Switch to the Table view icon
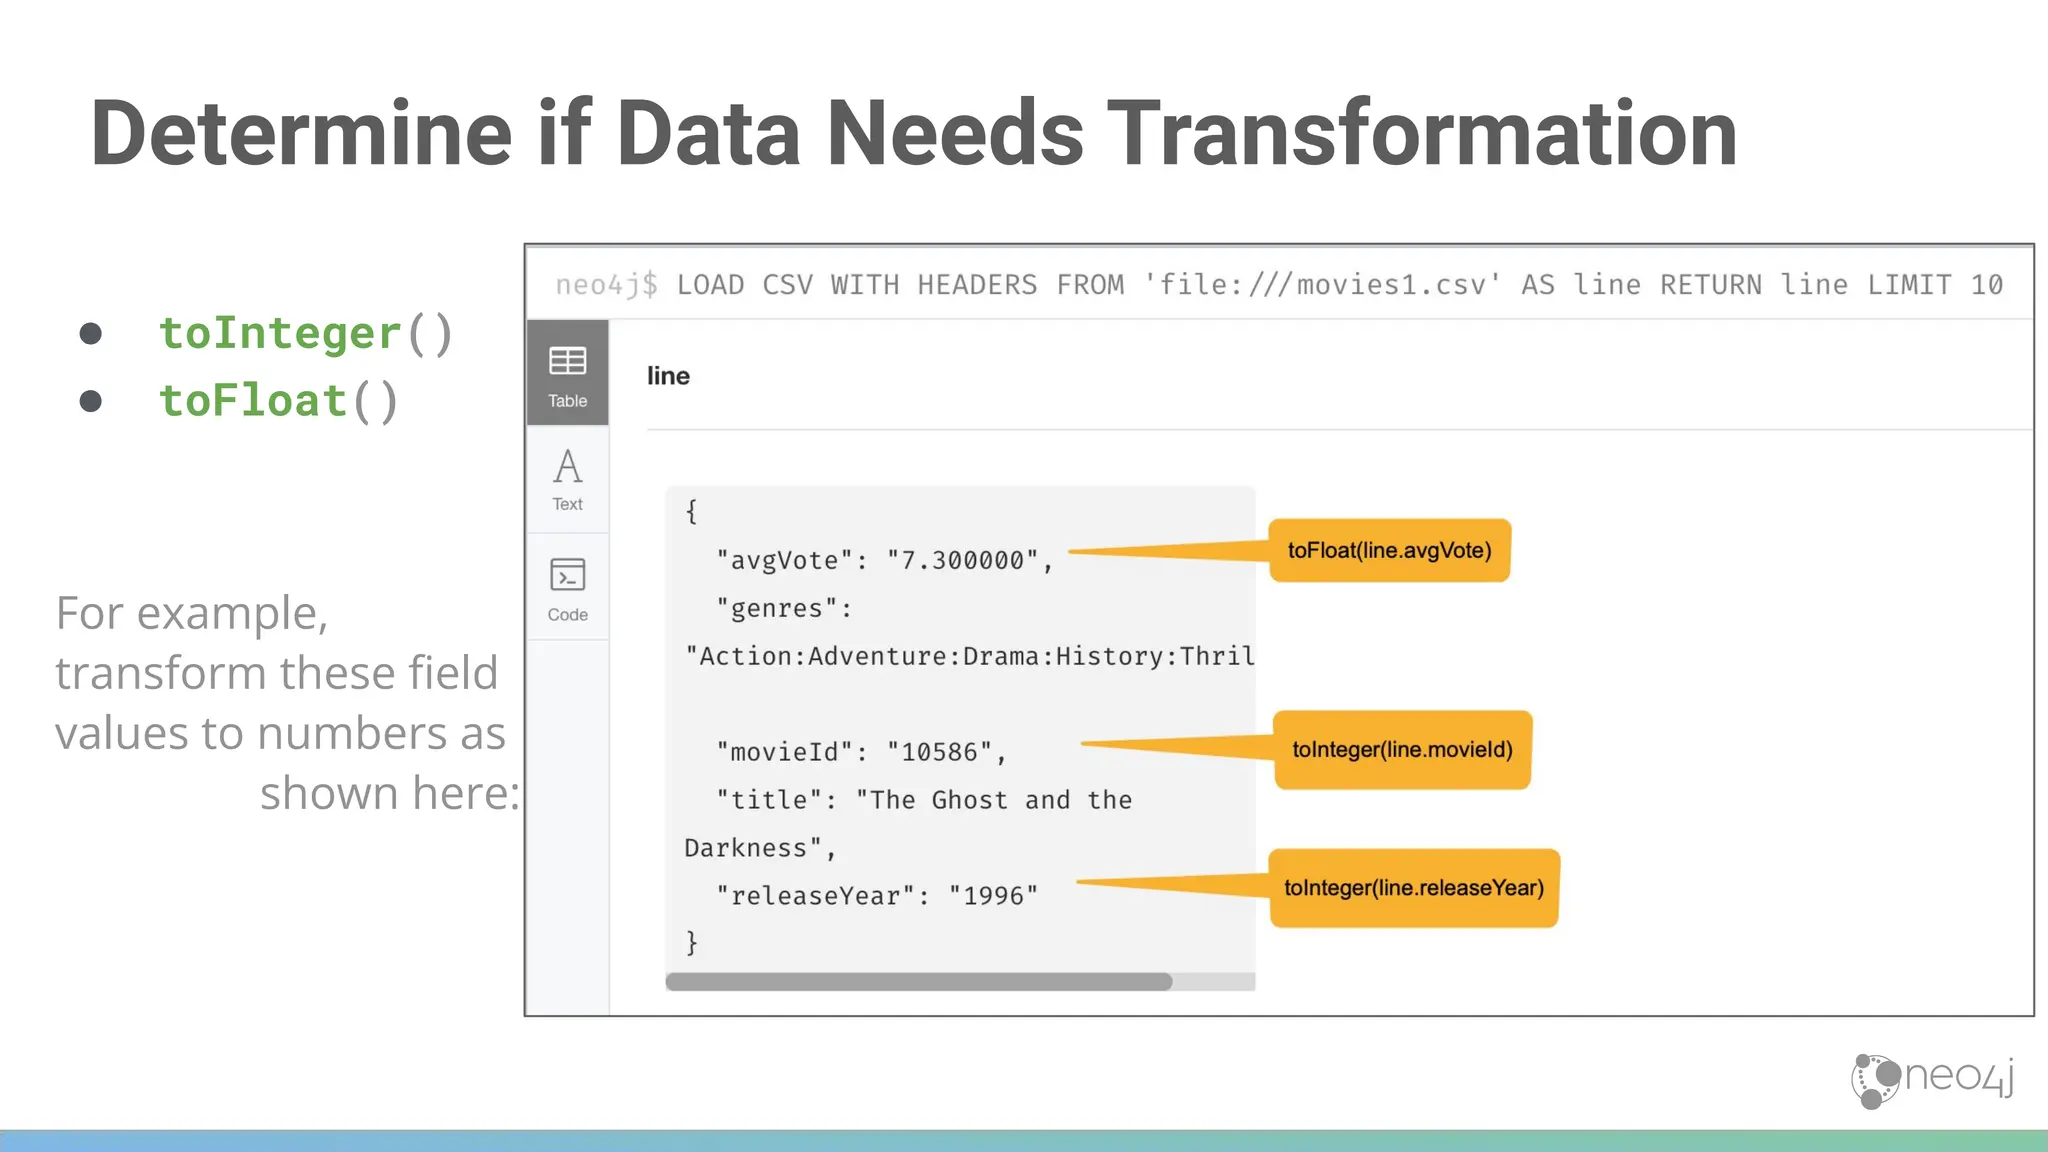 (x=567, y=374)
